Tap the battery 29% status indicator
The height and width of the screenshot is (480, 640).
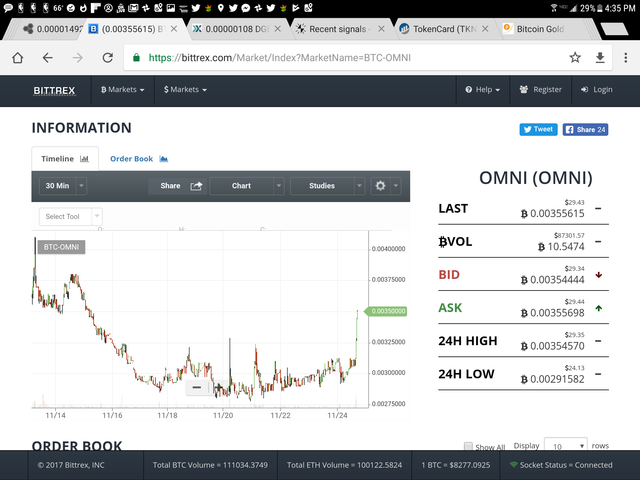(x=591, y=8)
